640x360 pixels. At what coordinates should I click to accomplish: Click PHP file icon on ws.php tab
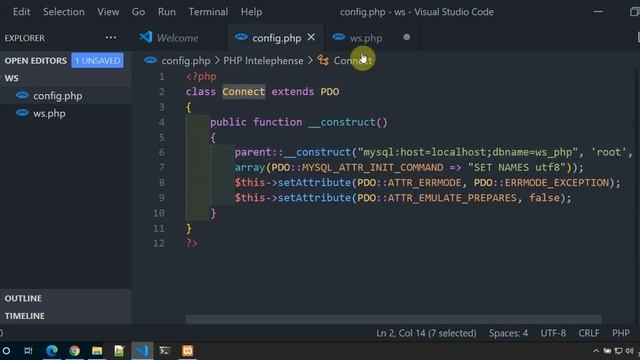point(338,37)
